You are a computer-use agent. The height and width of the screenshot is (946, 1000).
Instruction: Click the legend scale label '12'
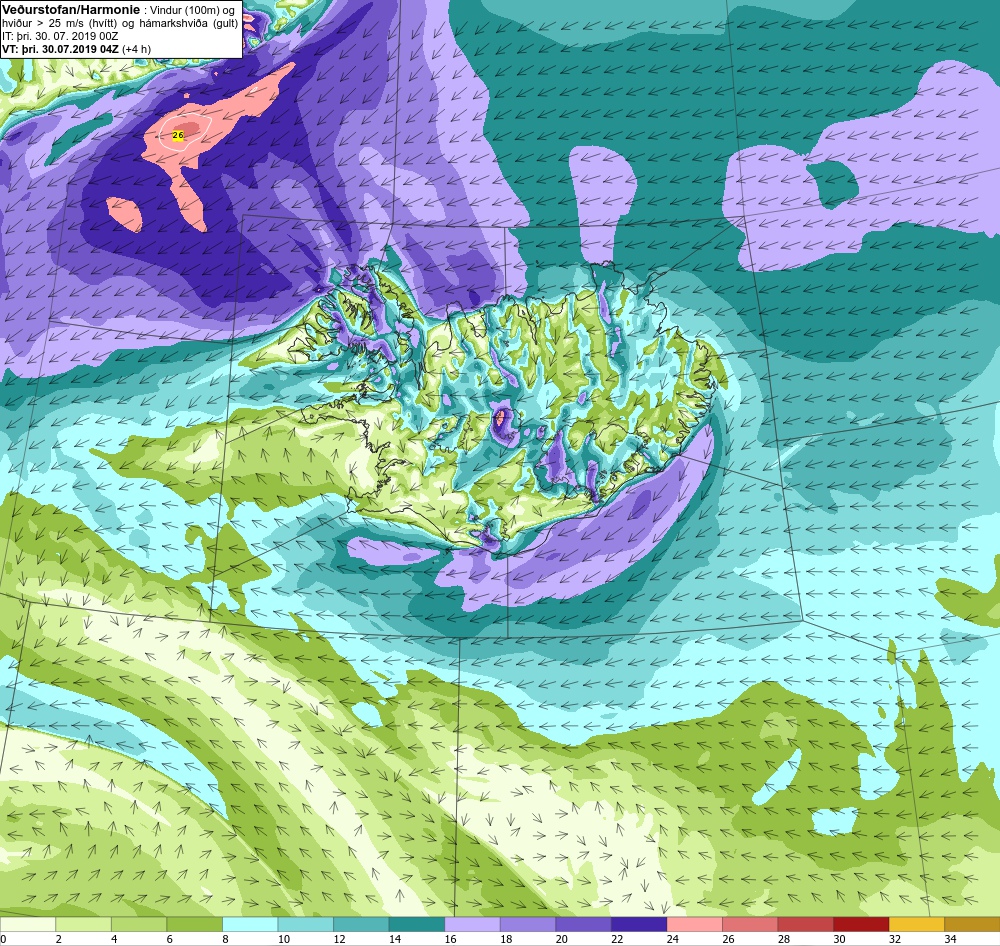[x=339, y=939]
